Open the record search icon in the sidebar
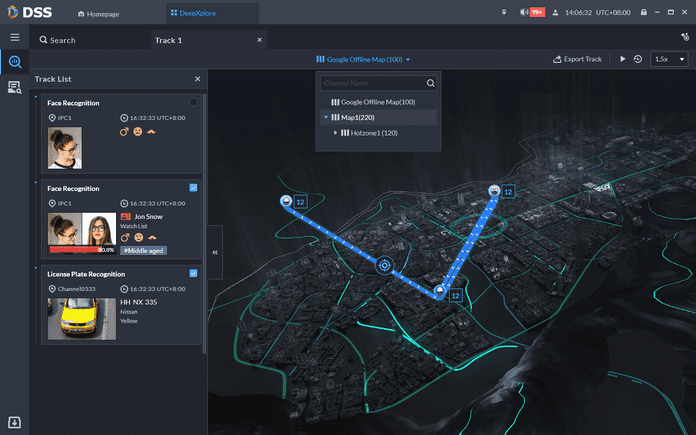The height and width of the screenshot is (435, 696). pos(15,87)
